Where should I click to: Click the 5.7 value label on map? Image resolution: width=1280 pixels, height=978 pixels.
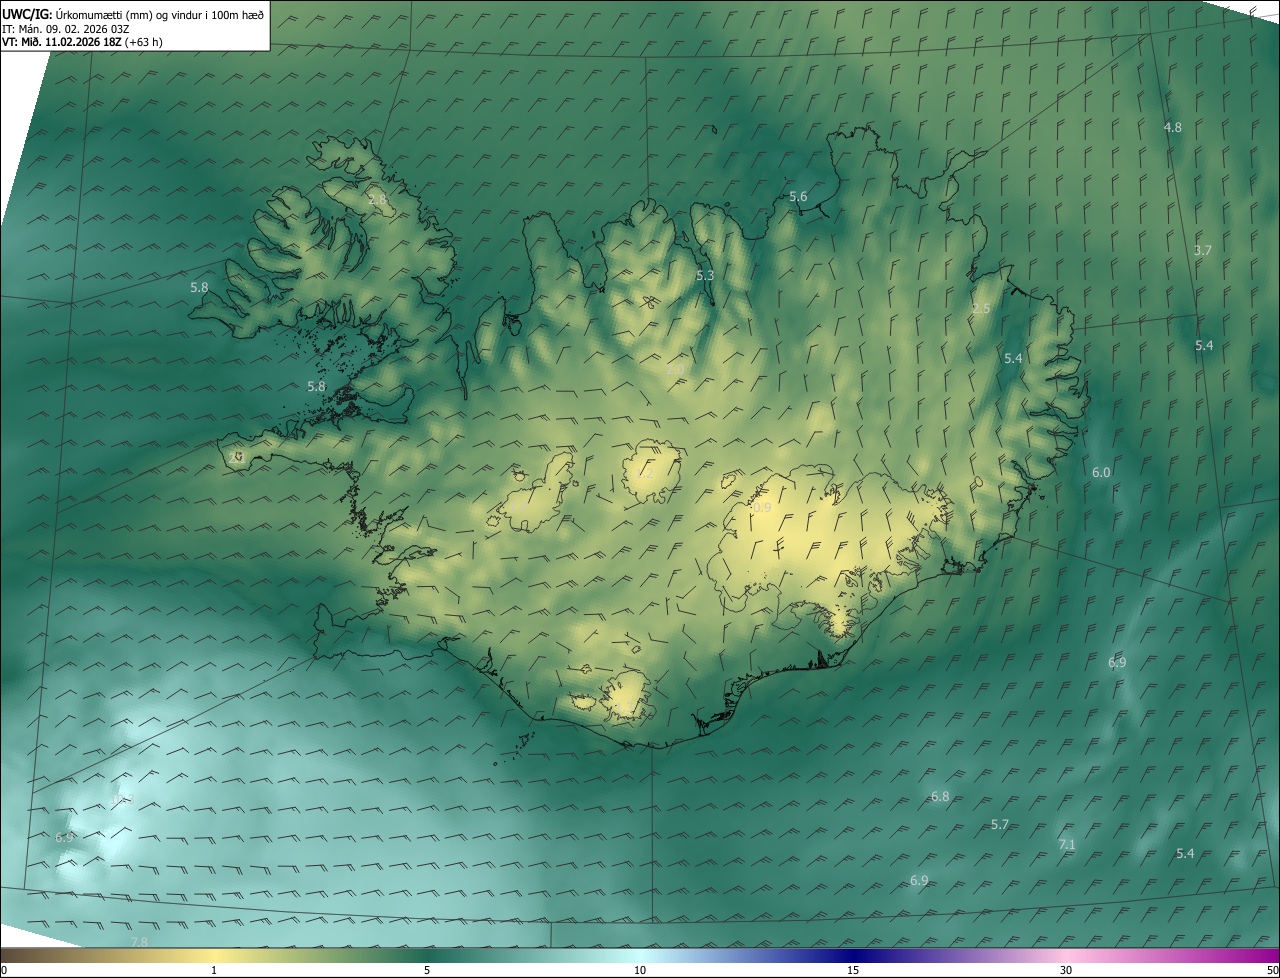1000,824
